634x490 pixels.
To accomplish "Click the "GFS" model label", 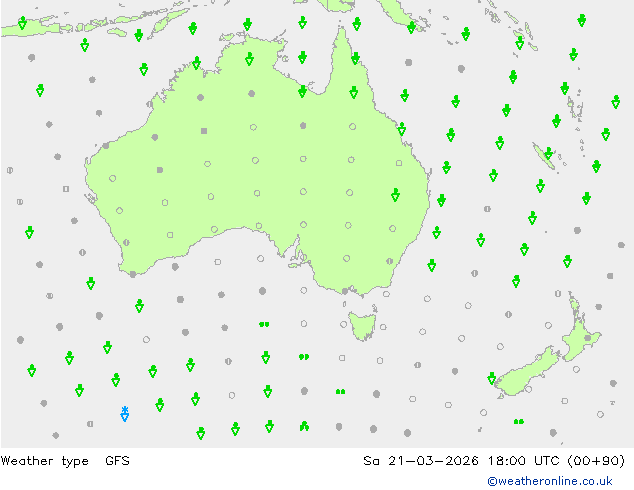I will point(117,460).
